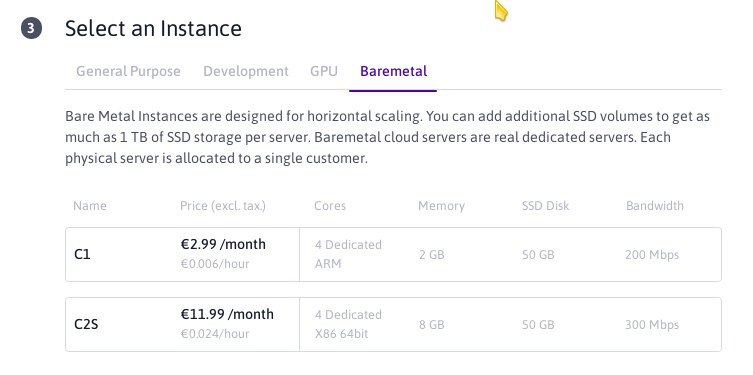Click the SSD Disk column header
Viewport: 753px width, 375px height.
(545, 206)
